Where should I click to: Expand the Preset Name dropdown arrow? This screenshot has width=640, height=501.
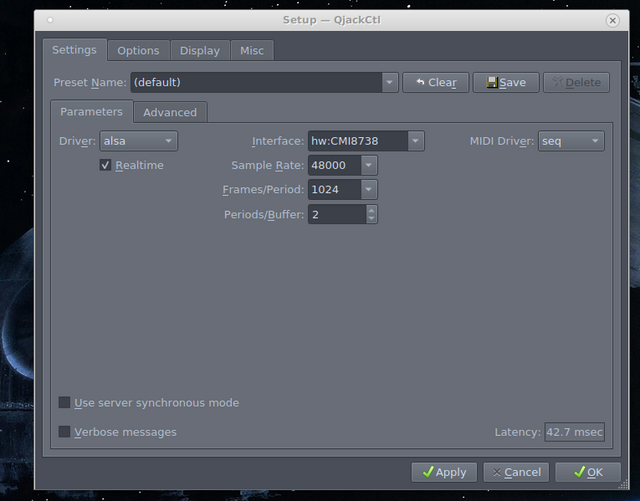(390, 82)
